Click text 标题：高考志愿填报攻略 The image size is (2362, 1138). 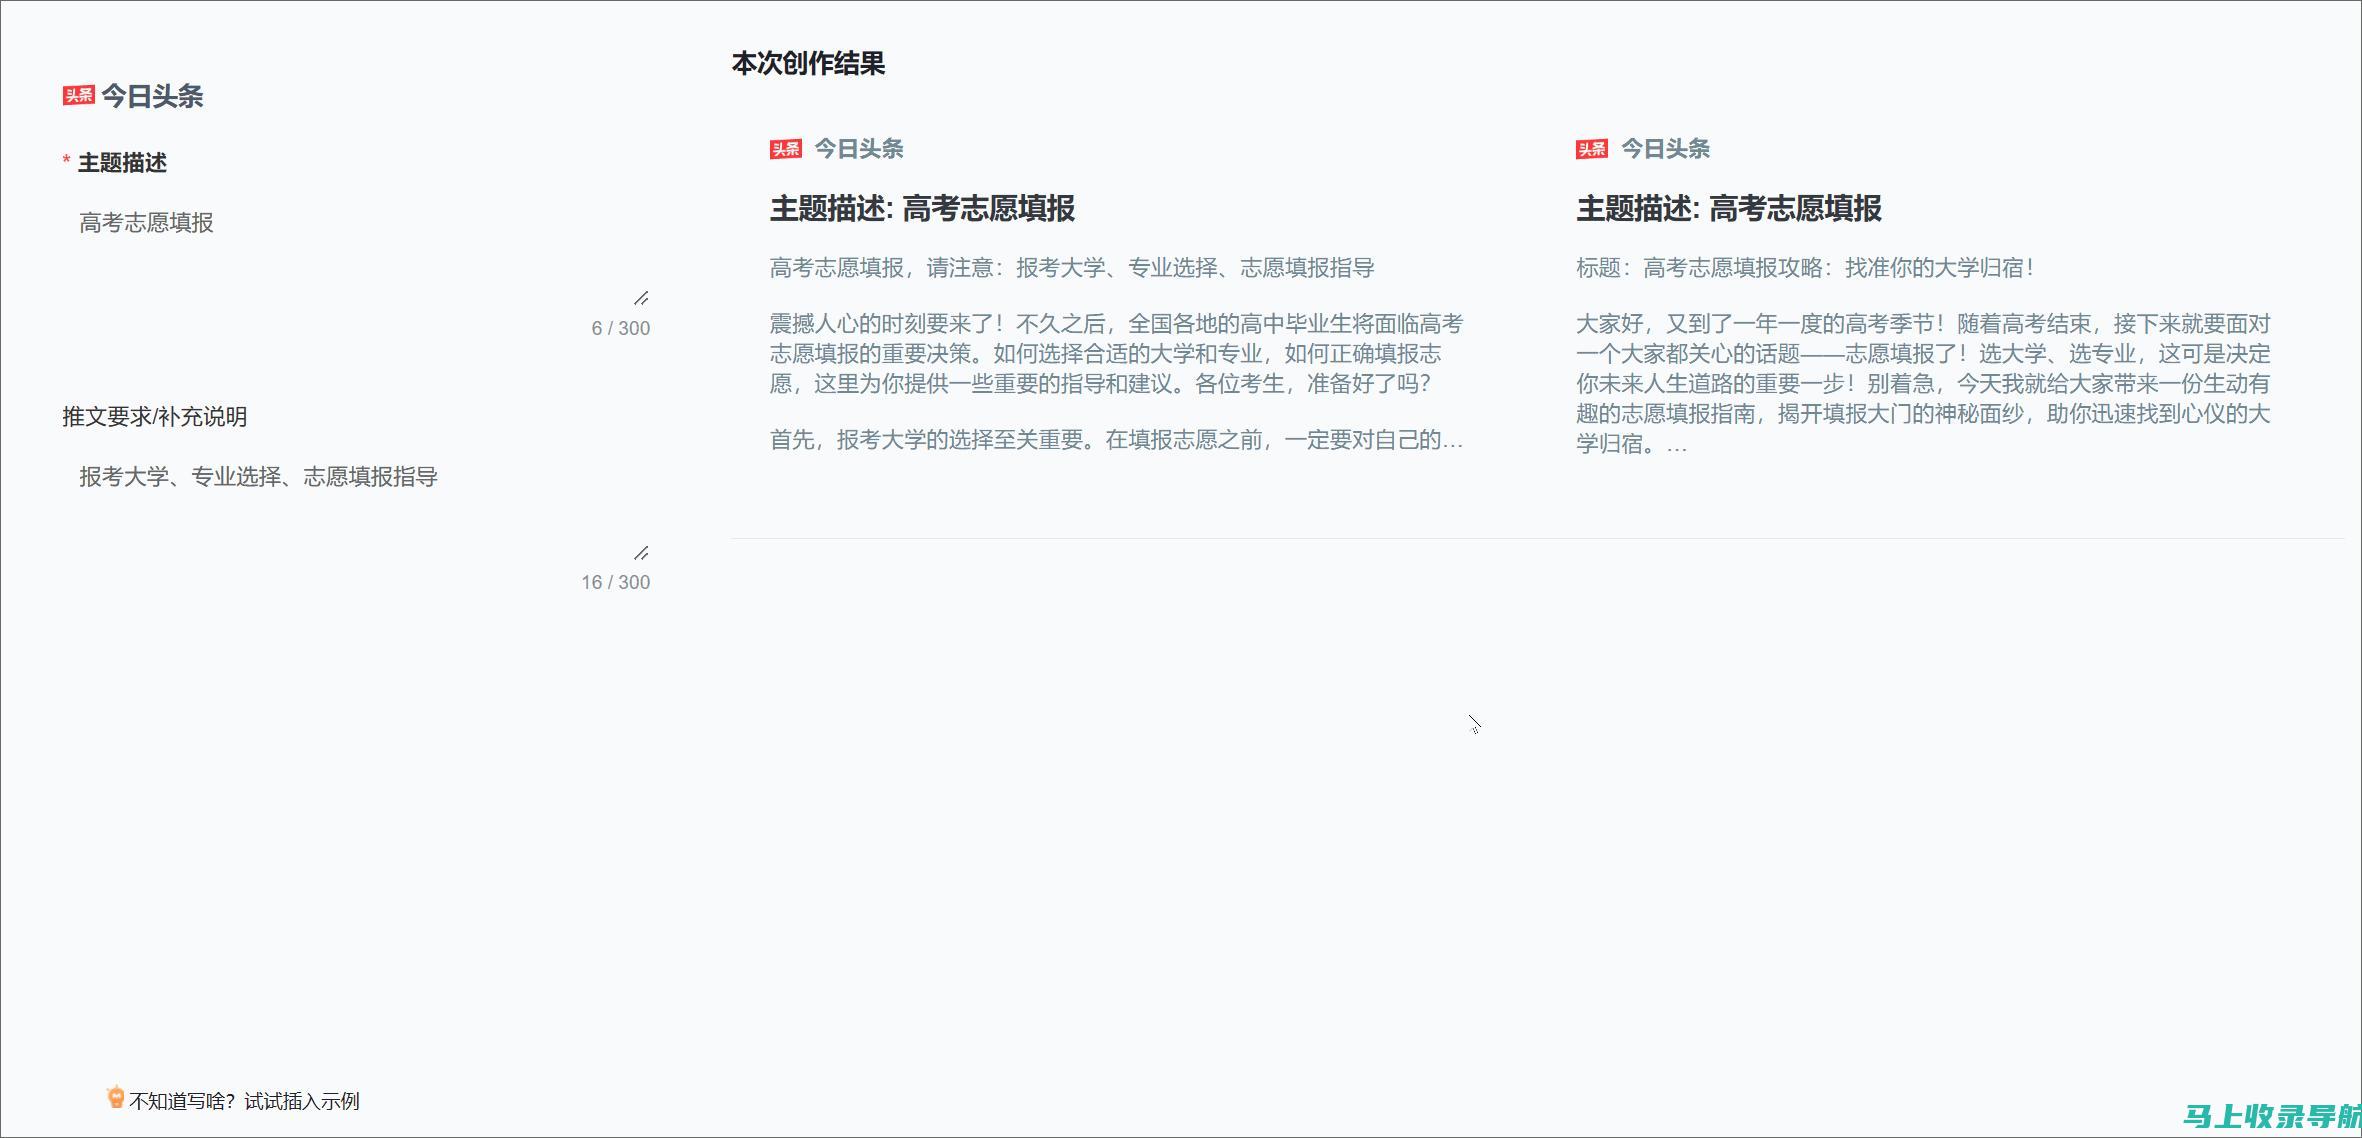(x=1805, y=268)
